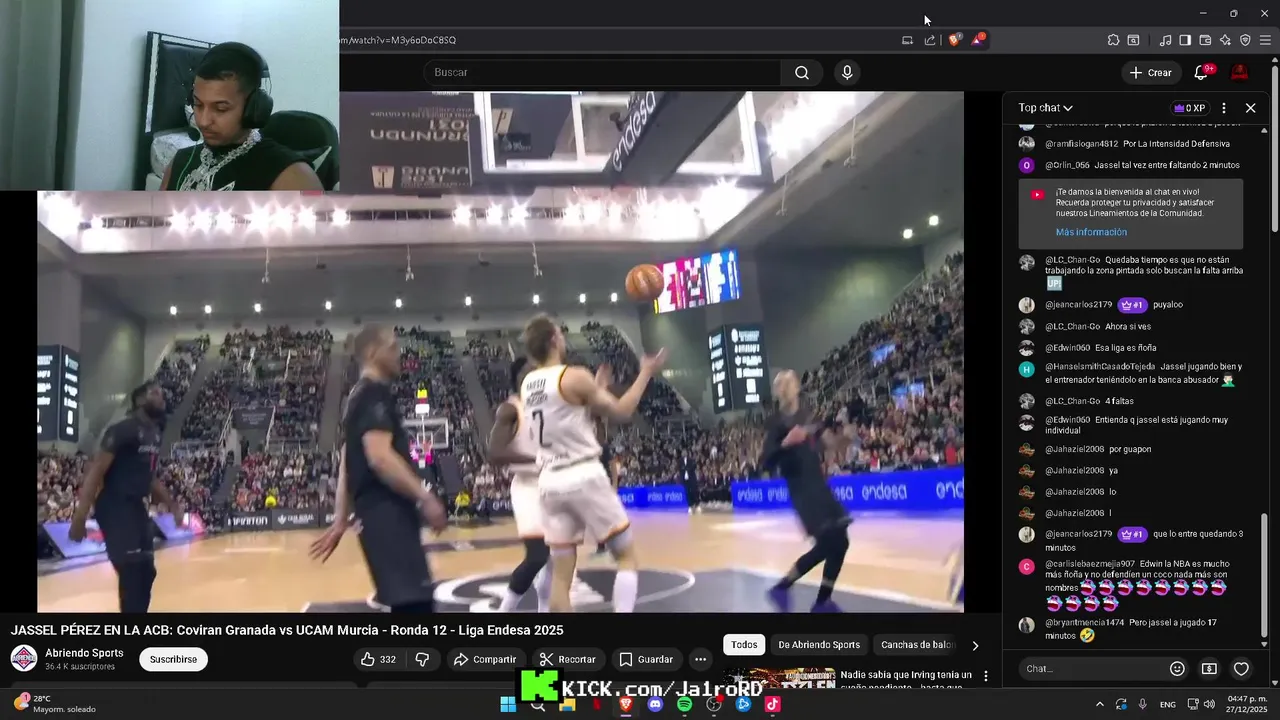This screenshot has width=1280, height=720.
Task: Click the YouTube search magnifier button
Action: tap(802, 72)
